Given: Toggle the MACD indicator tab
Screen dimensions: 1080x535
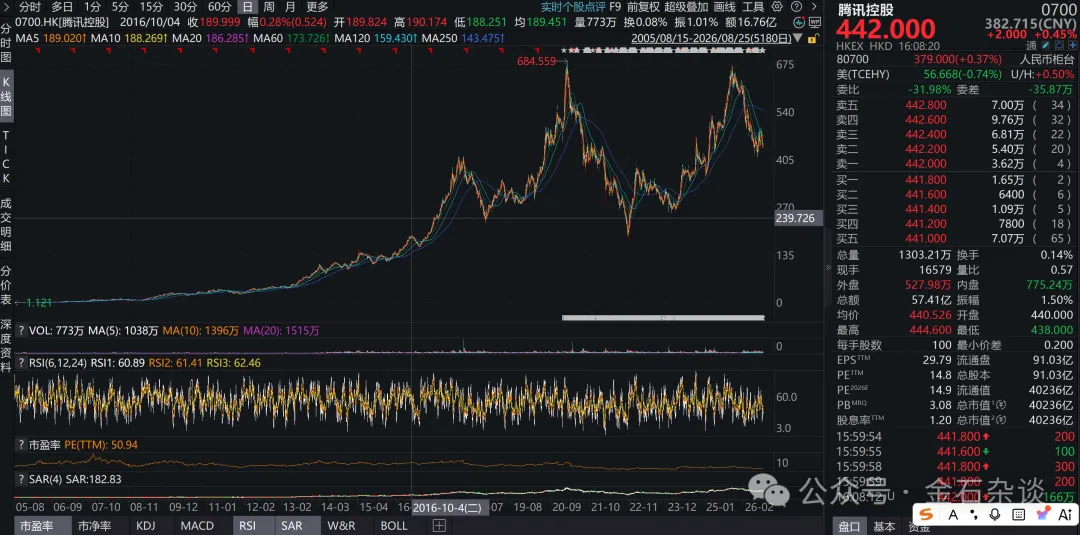Looking at the screenshot, I should coord(197,526).
